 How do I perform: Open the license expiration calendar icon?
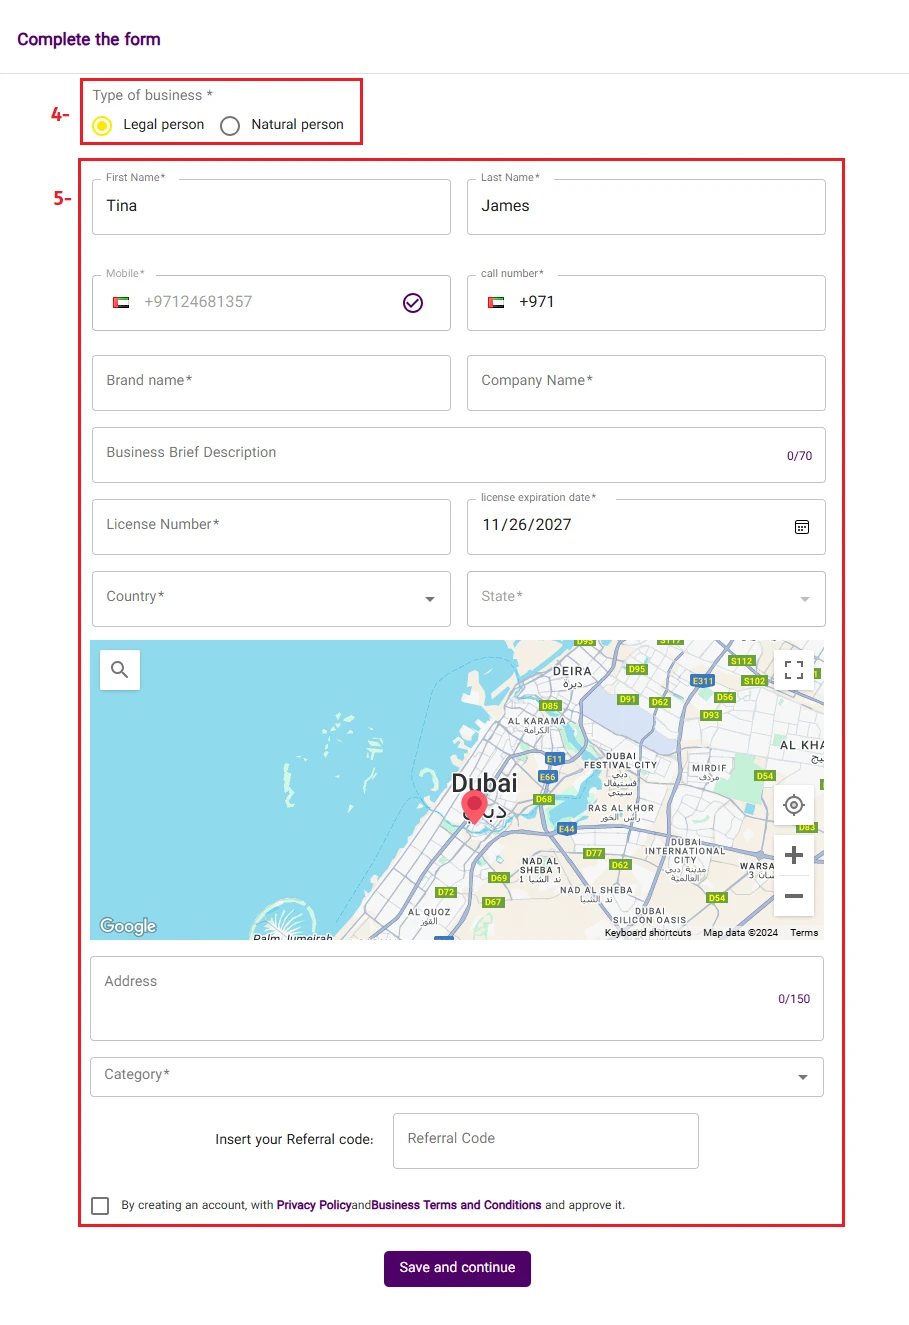(802, 527)
